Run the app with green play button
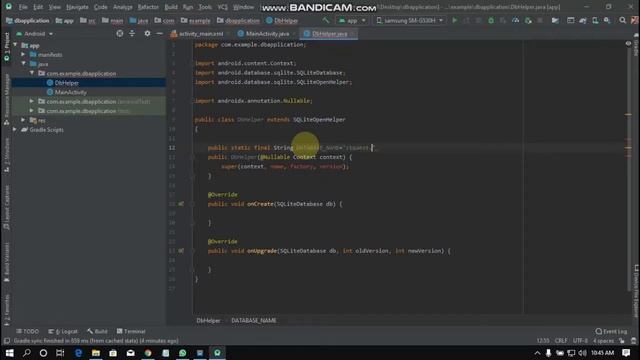The image size is (640, 360). pyautogui.click(x=454, y=20)
